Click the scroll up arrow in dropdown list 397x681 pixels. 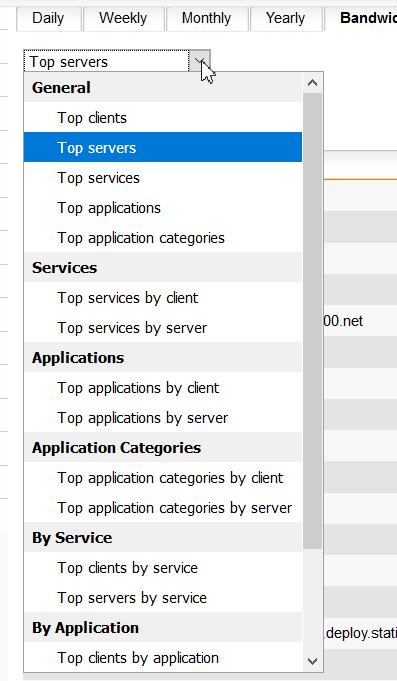[x=312, y=83]
